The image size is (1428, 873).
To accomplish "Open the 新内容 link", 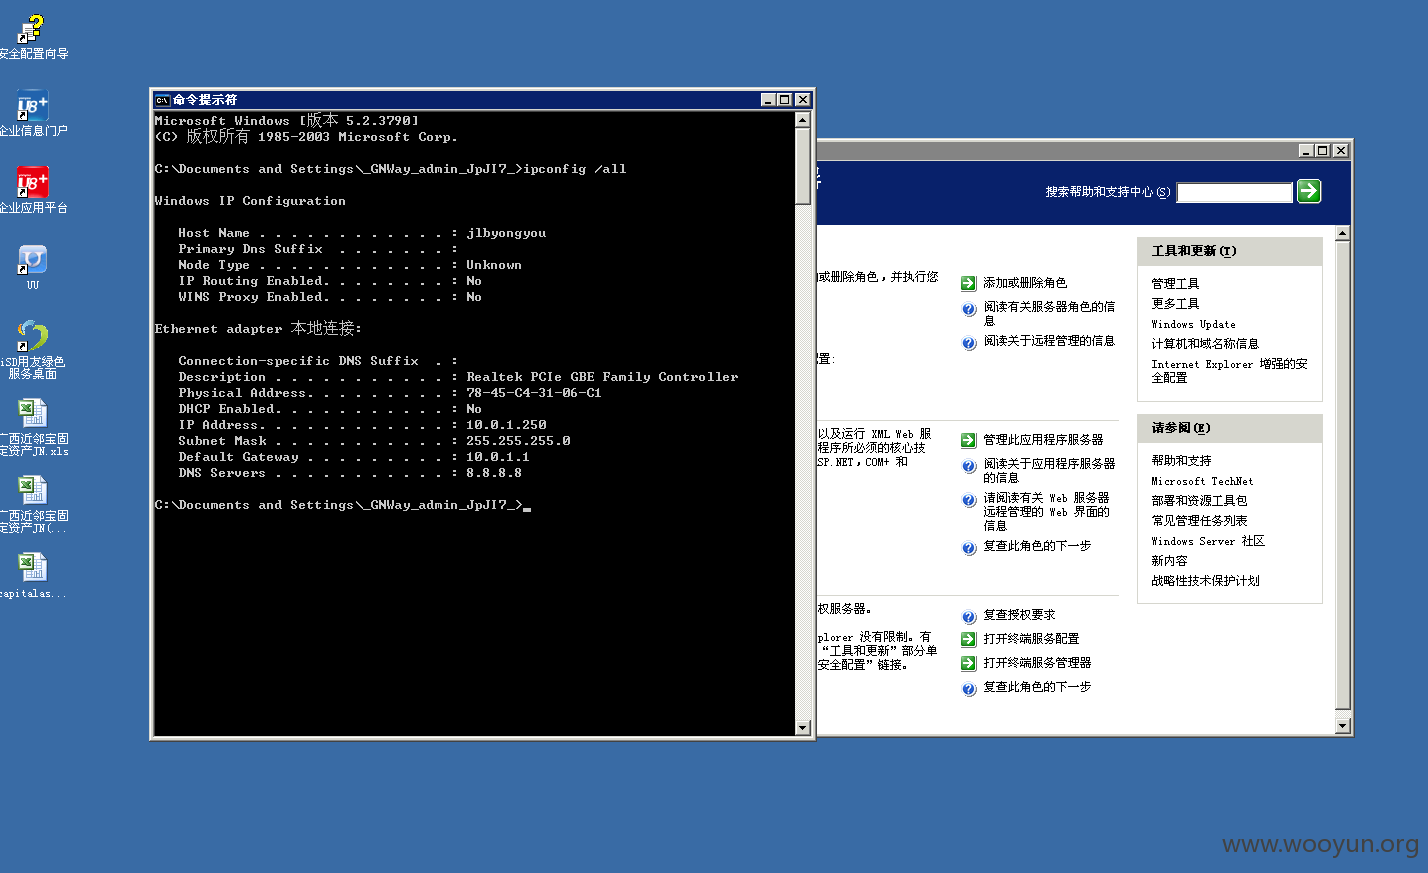I will click(x=1169, y=561).
